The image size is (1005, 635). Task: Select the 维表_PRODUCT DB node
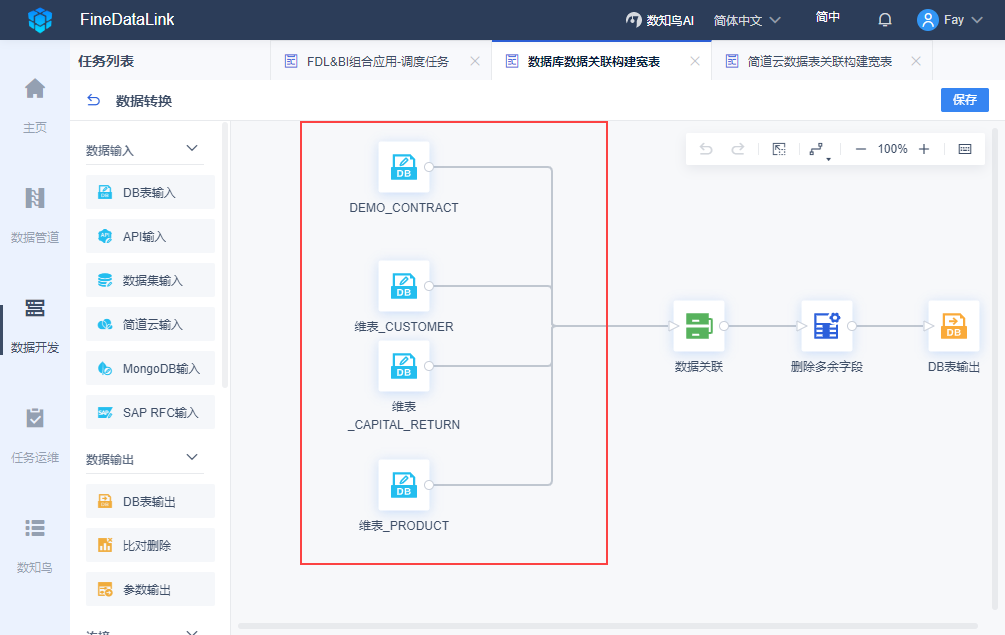404,485
